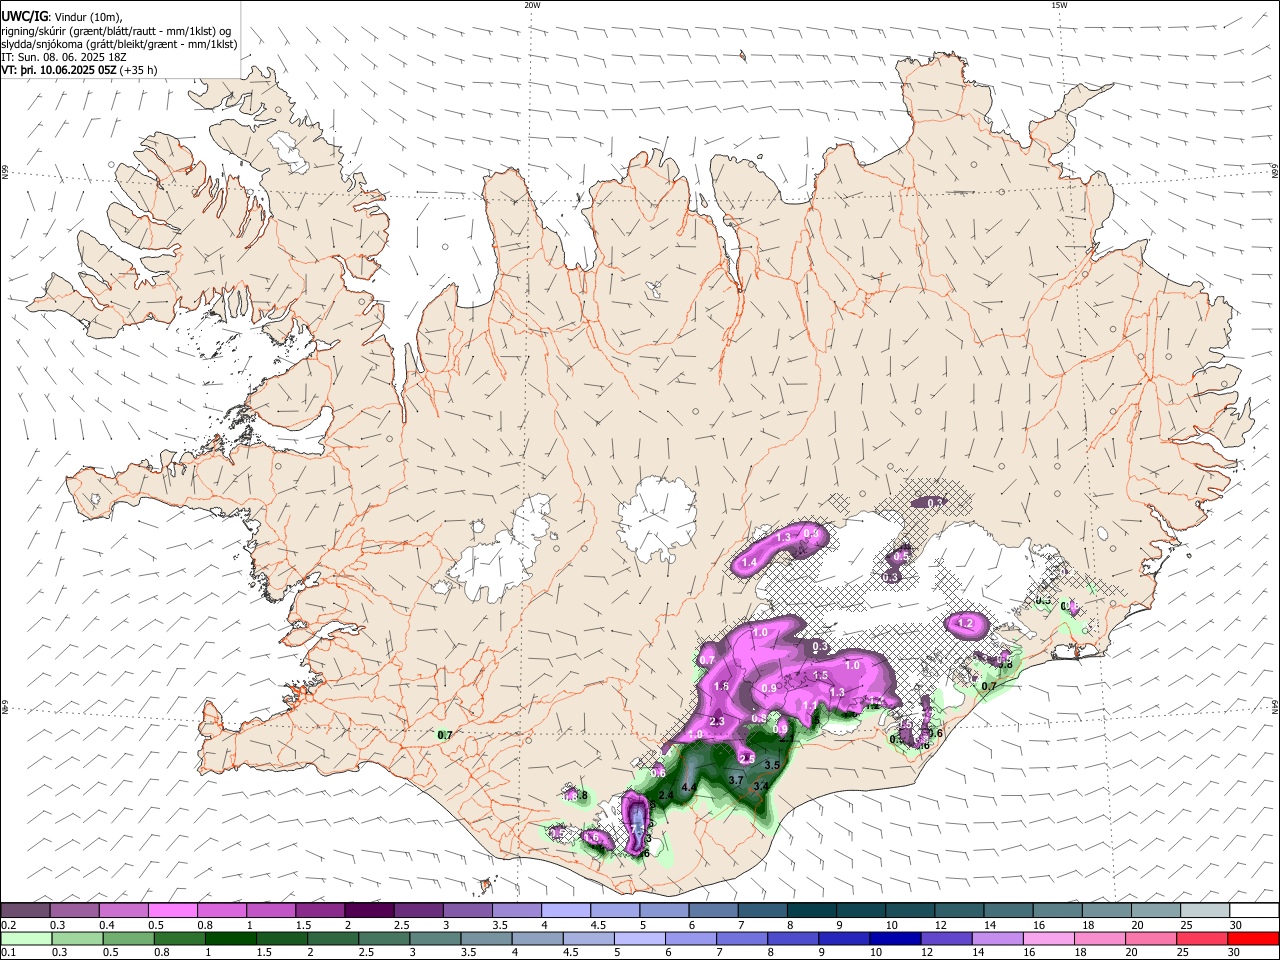Select the 0.2 swatch in upper legend row
Viewport: 1280px width, 960px height.
tap(25, 910)
